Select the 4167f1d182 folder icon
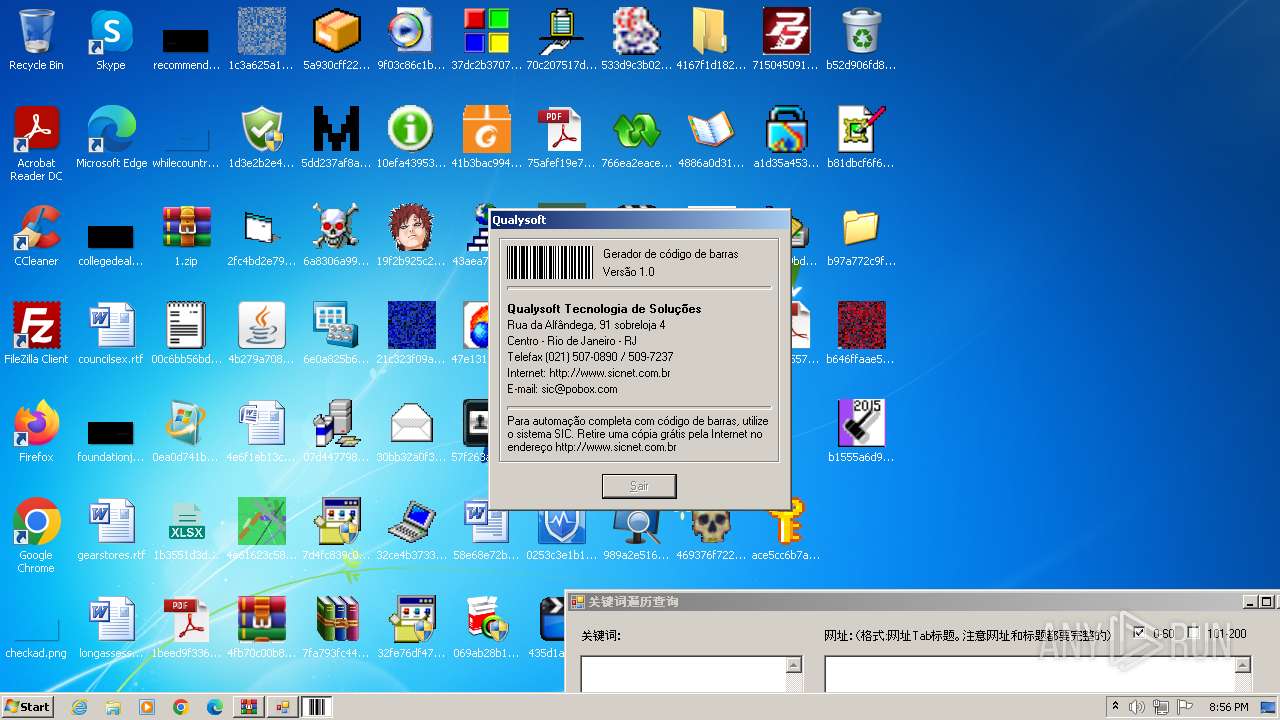Screen dimensions: 1280x720 click(x=711, y=40)
